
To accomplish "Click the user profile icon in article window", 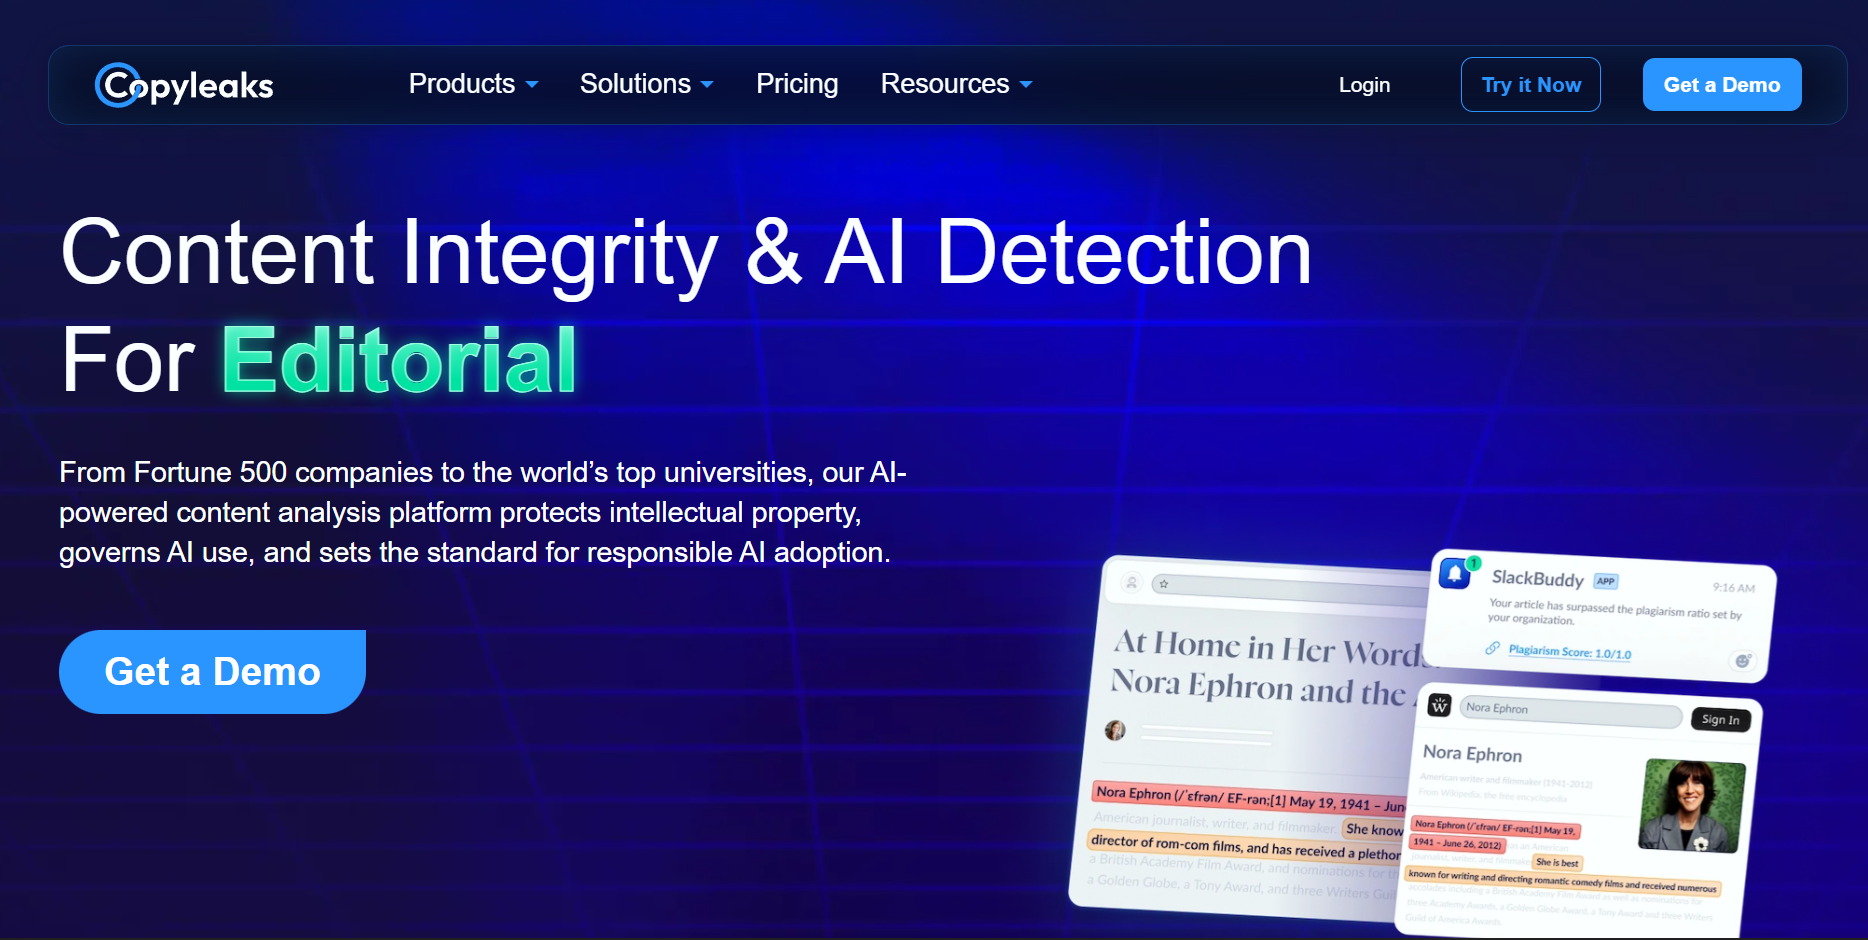I will click(1132, 582).
